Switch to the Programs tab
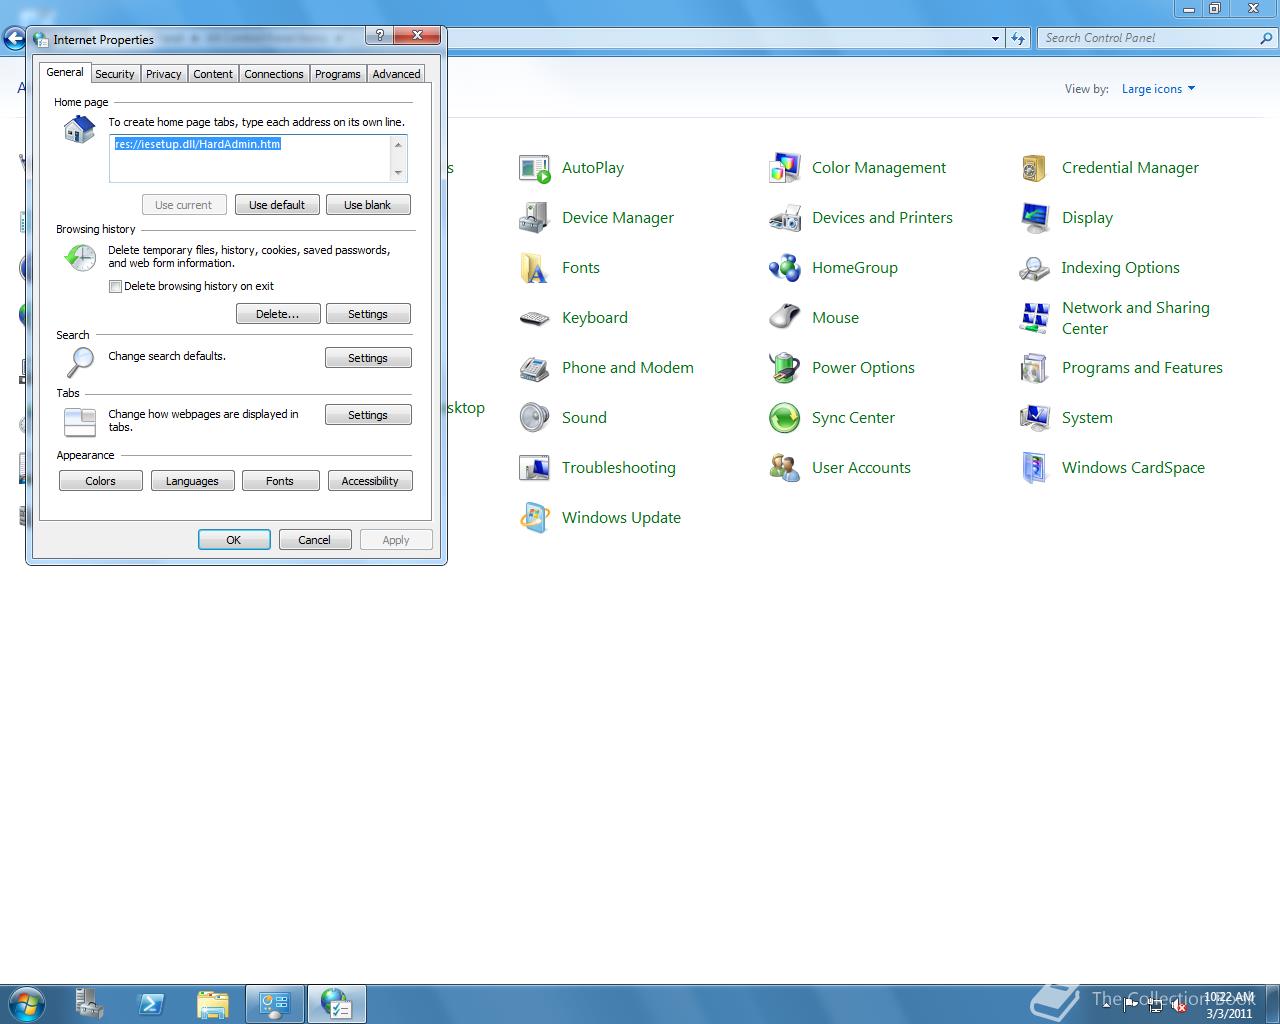This screenshot has width=1280, height=1024. [x=338, y=74]
